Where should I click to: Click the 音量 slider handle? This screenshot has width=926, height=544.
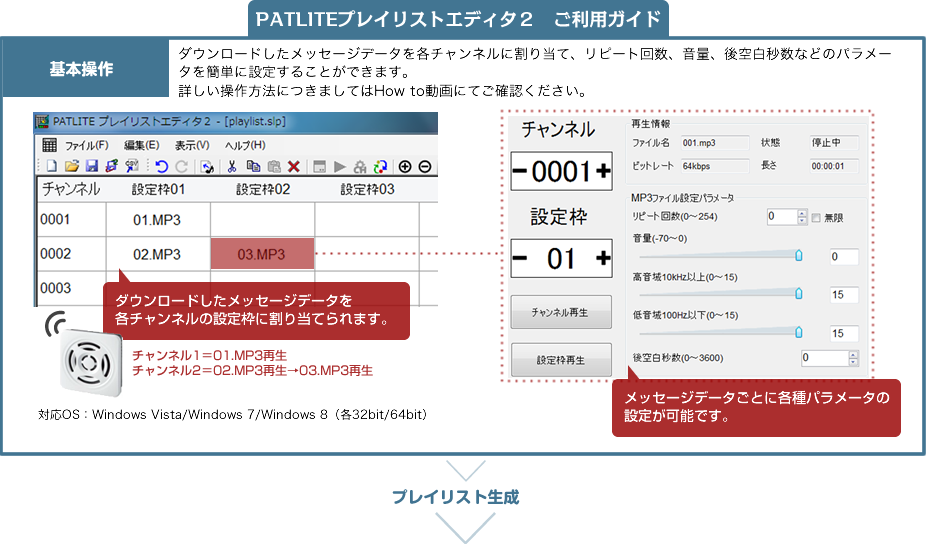click(x=798, y=255)
